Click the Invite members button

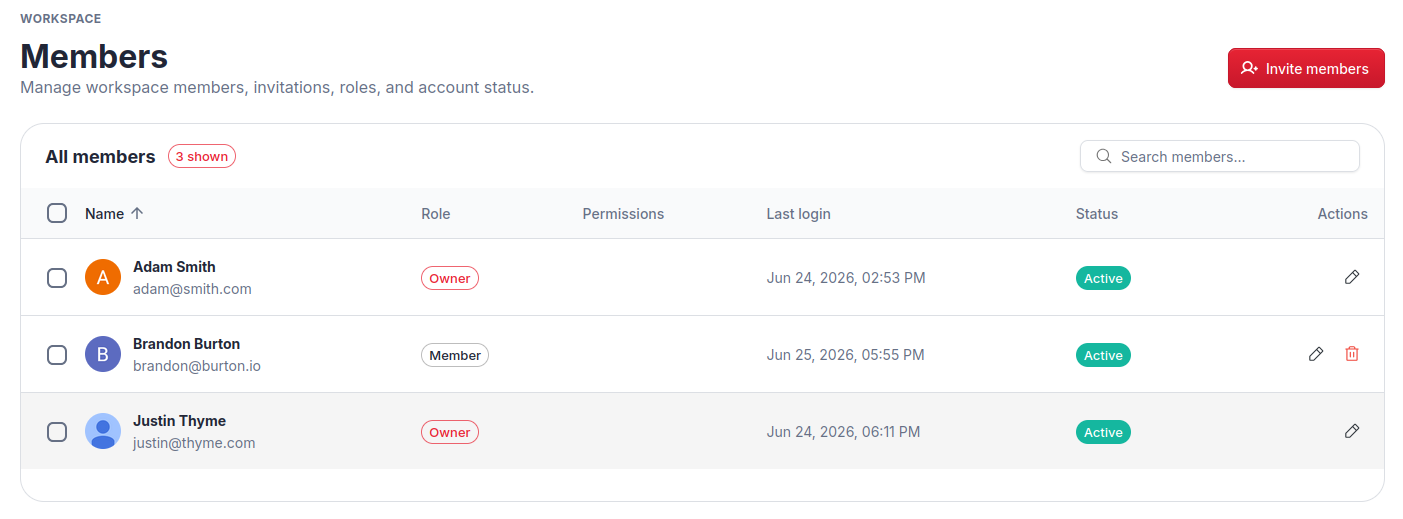[x=1306, y=68]
